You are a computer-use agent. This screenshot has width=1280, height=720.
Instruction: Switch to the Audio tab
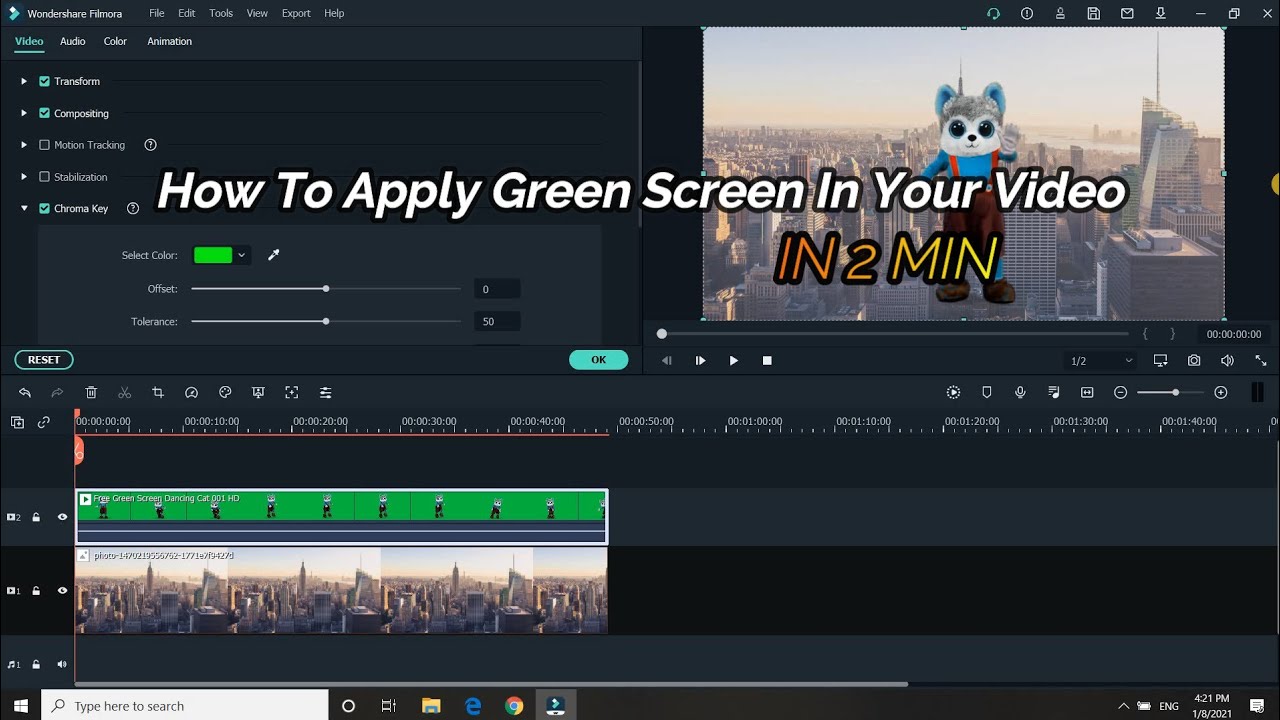tap(72, 41)
